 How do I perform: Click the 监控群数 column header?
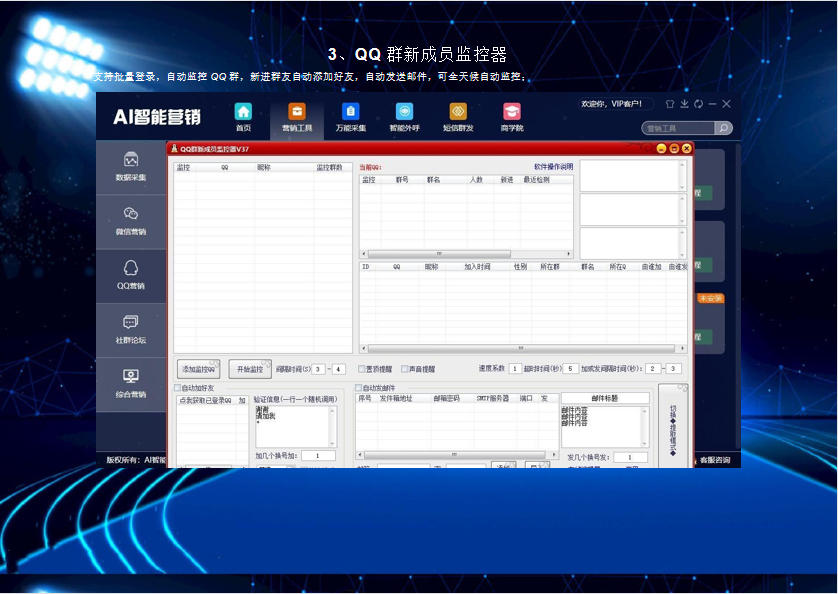(x=330, y=168)
